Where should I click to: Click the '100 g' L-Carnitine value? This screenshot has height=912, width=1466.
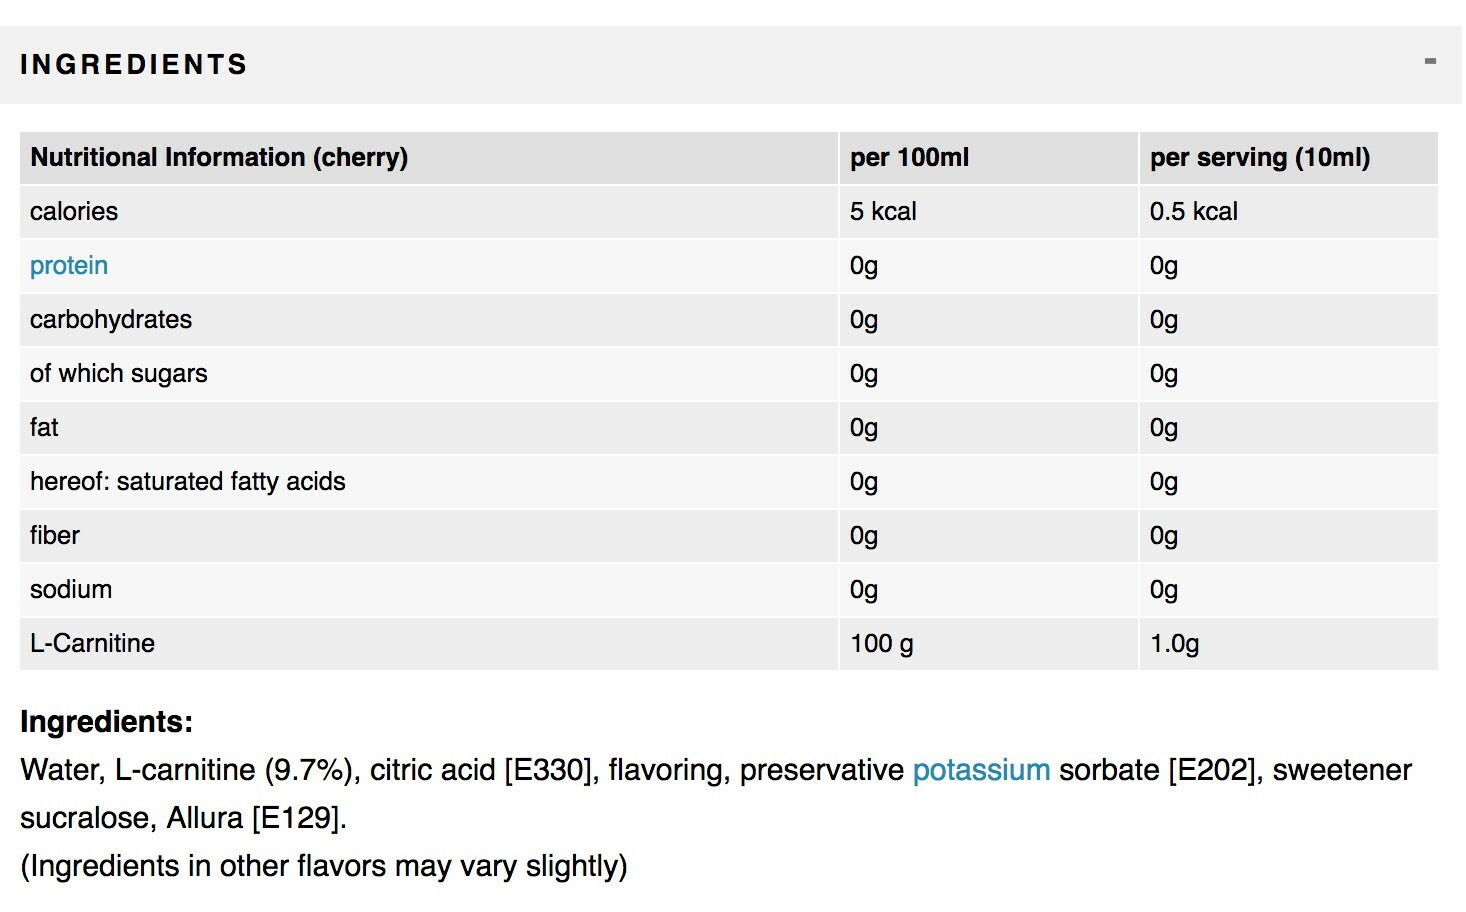pos(881,644)
